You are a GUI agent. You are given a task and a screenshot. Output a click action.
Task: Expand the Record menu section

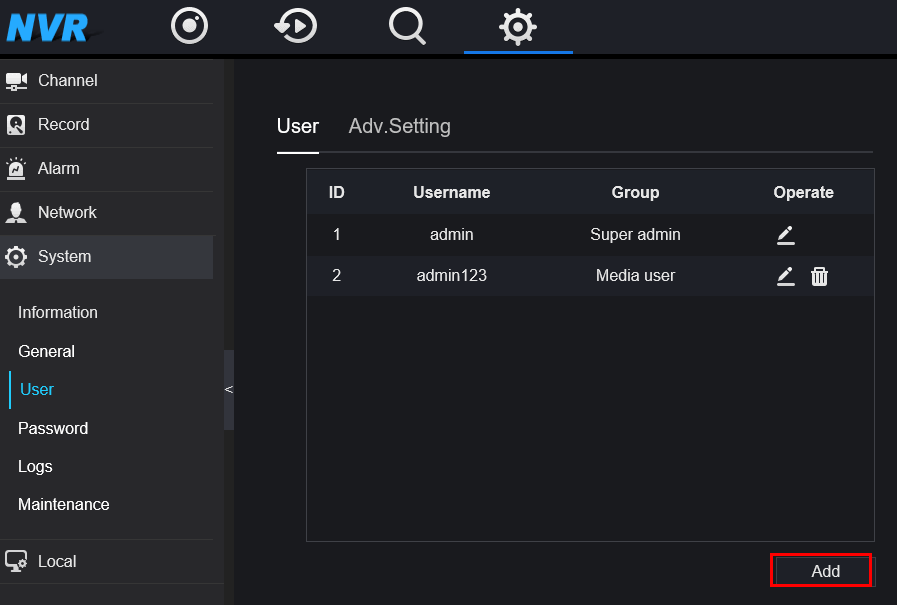point(63,125)
